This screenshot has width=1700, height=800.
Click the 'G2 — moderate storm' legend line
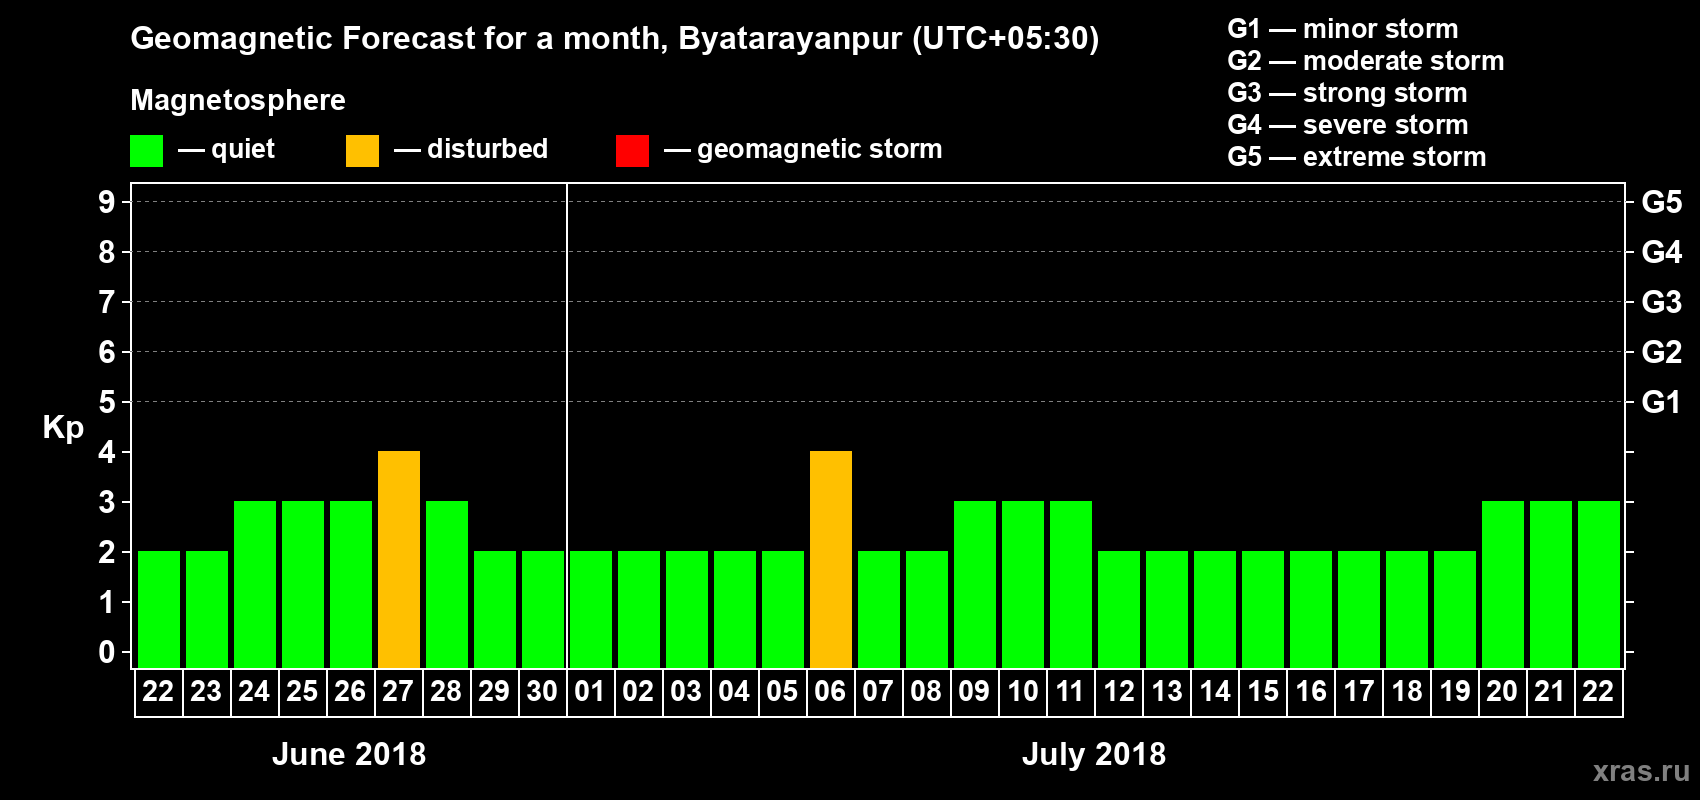[x=1366, y=61]
